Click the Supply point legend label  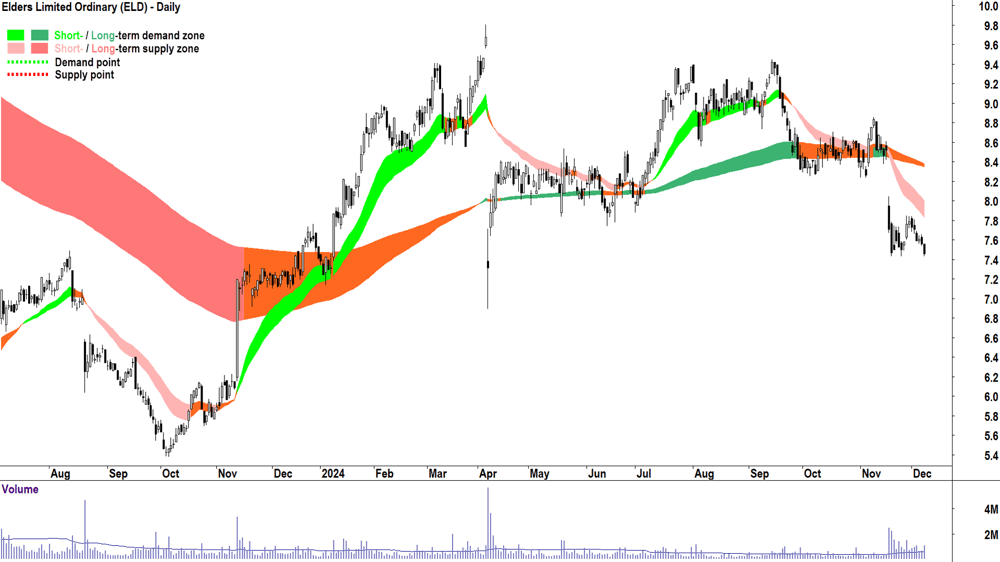point(84,75)
